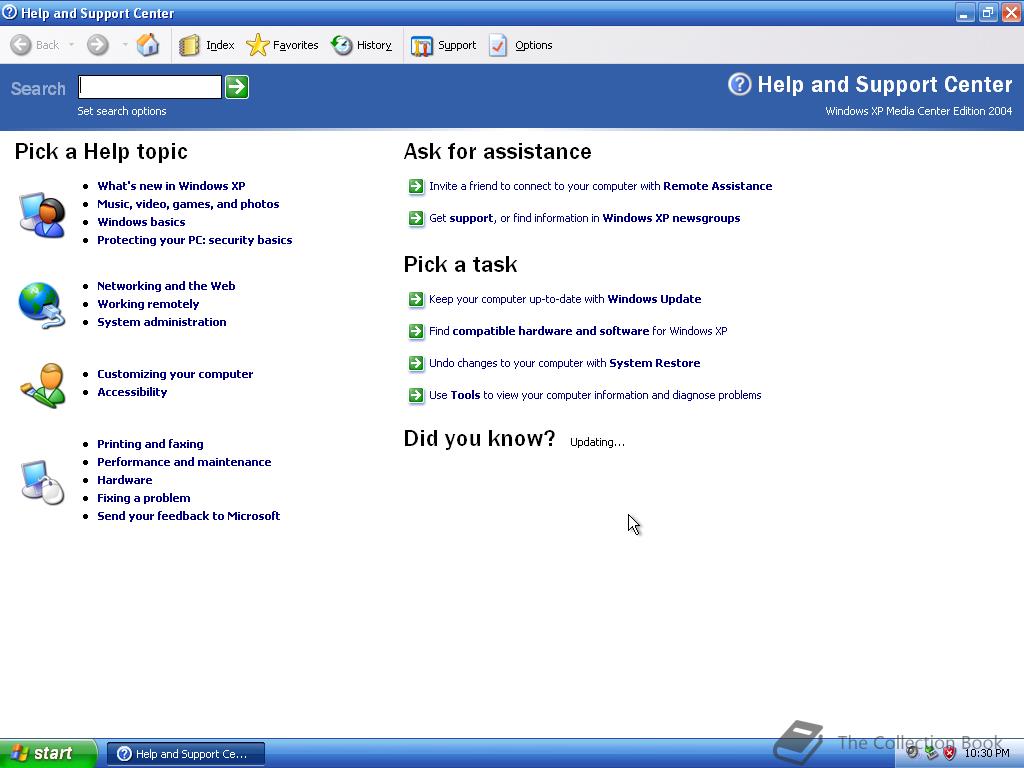
Task: Select the Working remotely topic
Action: [148, 304]
